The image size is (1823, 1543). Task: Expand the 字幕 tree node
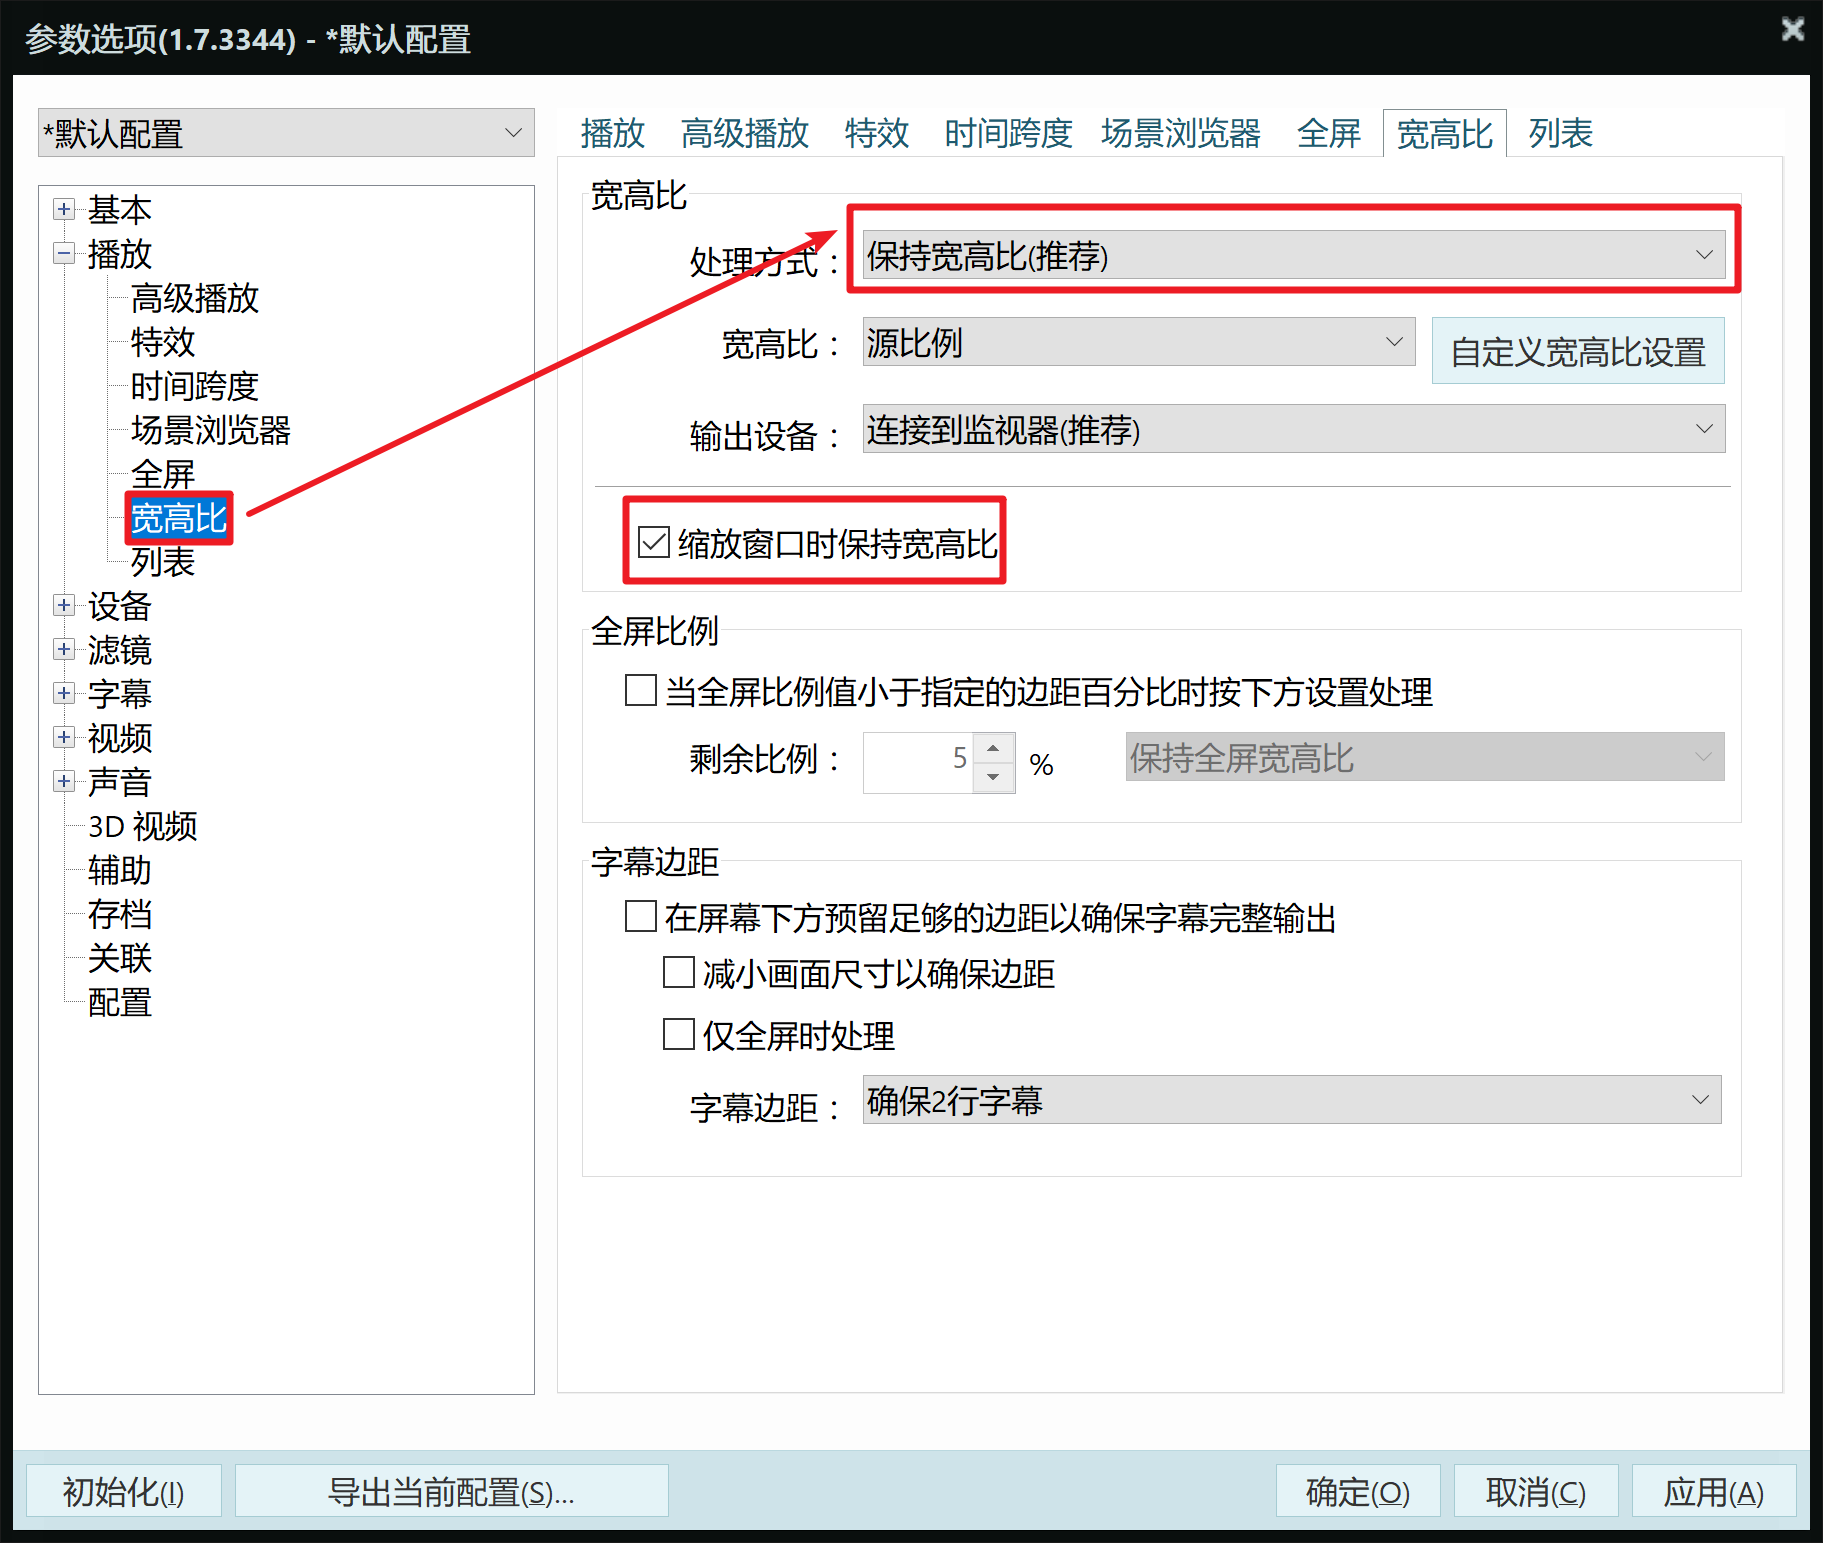point(64,694)
